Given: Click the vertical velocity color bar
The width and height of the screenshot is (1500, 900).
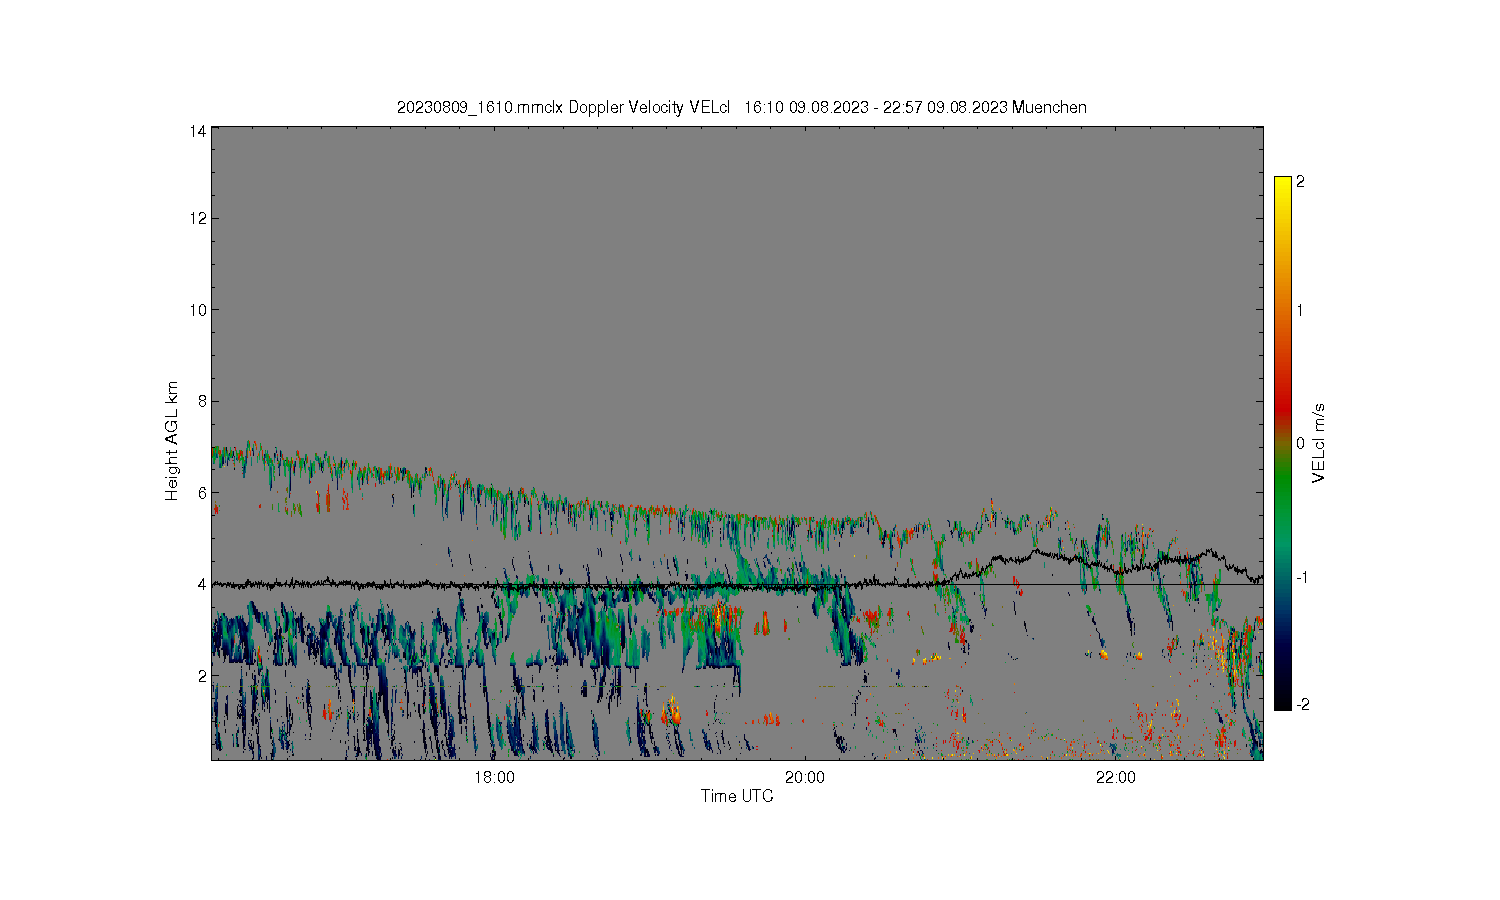Looking at the screenshot, I should coord(1282,443).
